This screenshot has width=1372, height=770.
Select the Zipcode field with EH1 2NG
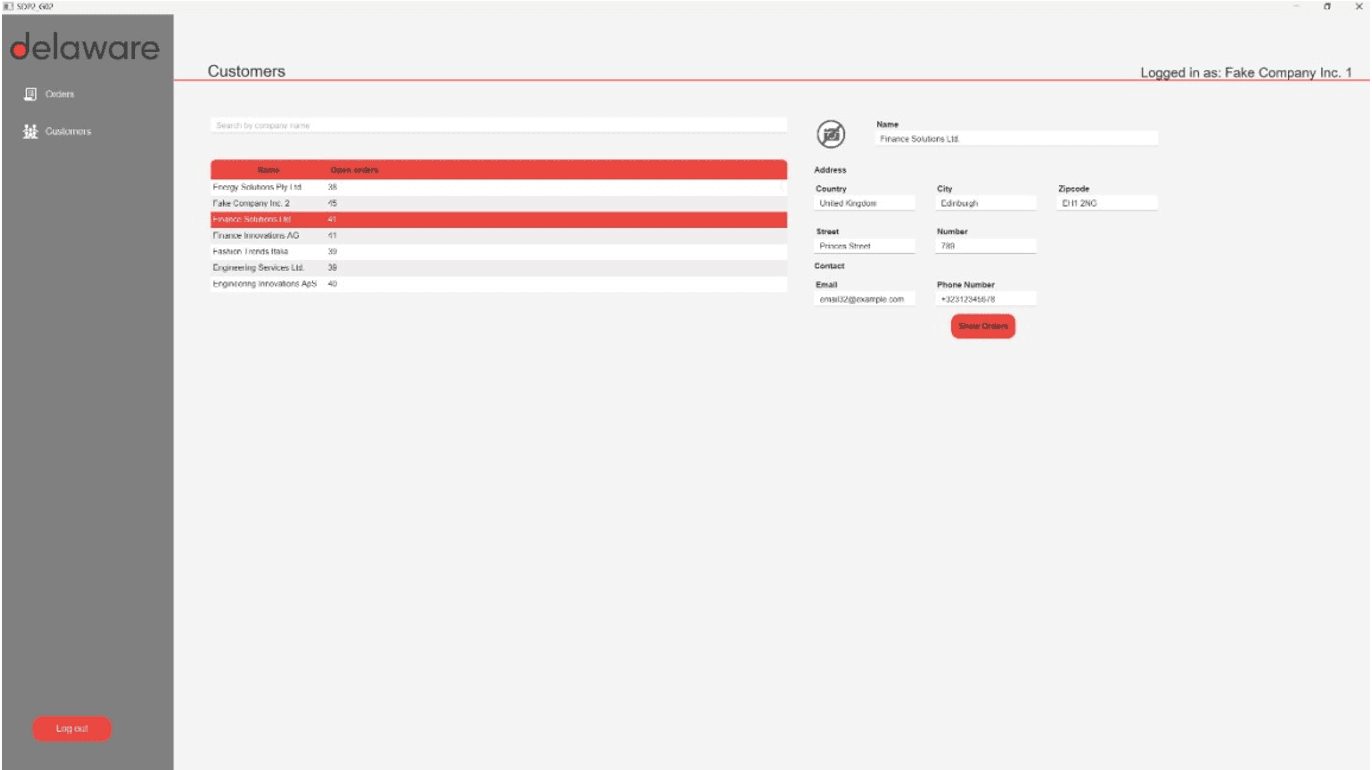point(1106,201)
